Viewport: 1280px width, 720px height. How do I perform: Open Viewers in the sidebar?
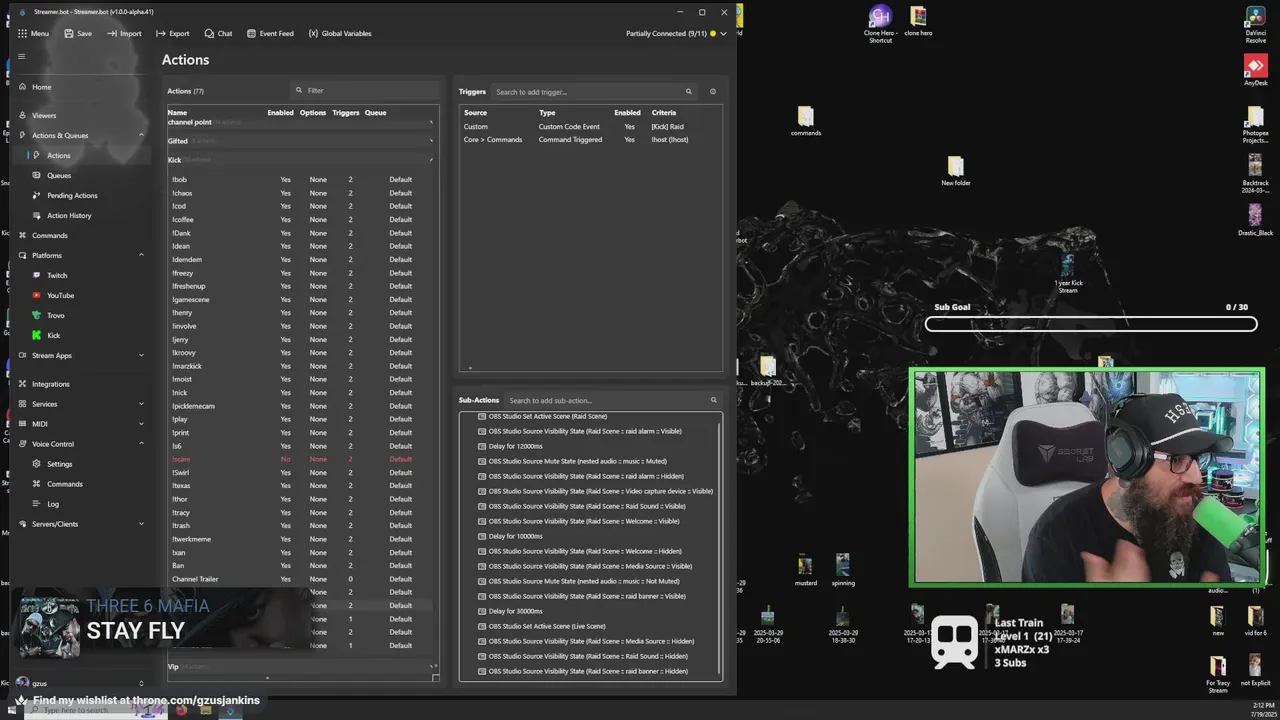(x=44, y=115)
